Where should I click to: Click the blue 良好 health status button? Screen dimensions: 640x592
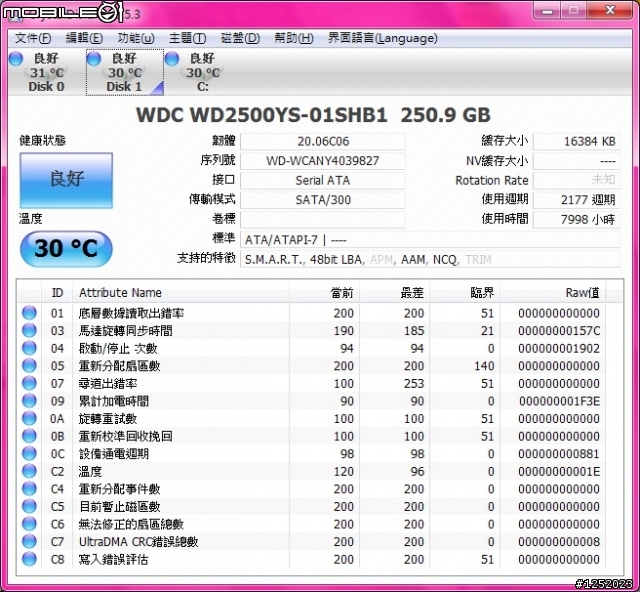pyautogui.click(x=66, y=180)
